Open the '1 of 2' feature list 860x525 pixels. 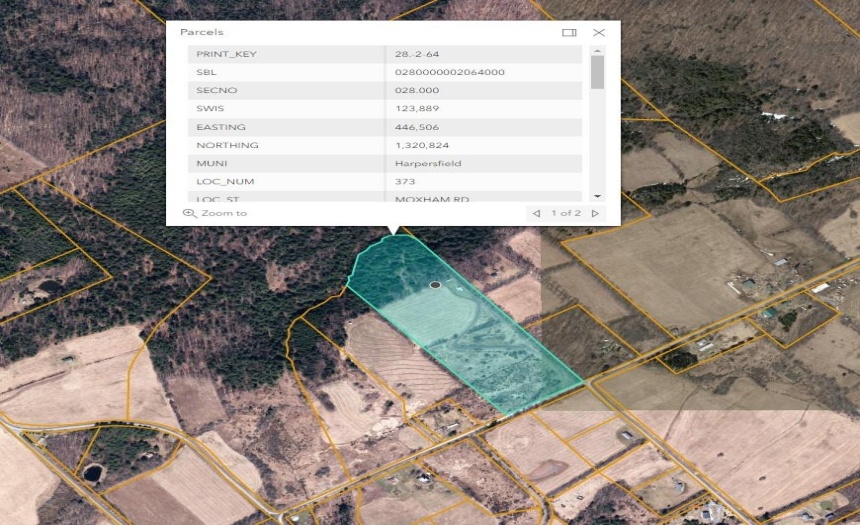pos(566,213)
